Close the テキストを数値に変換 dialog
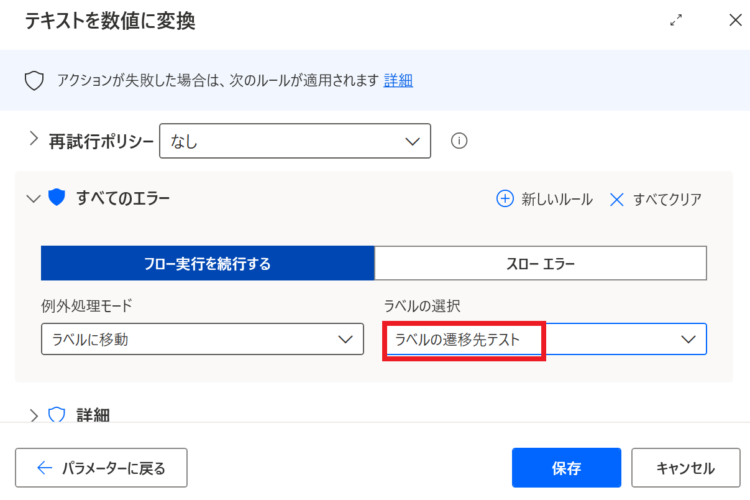The width and height of the screenshot is (750, 500). (735, 20)
